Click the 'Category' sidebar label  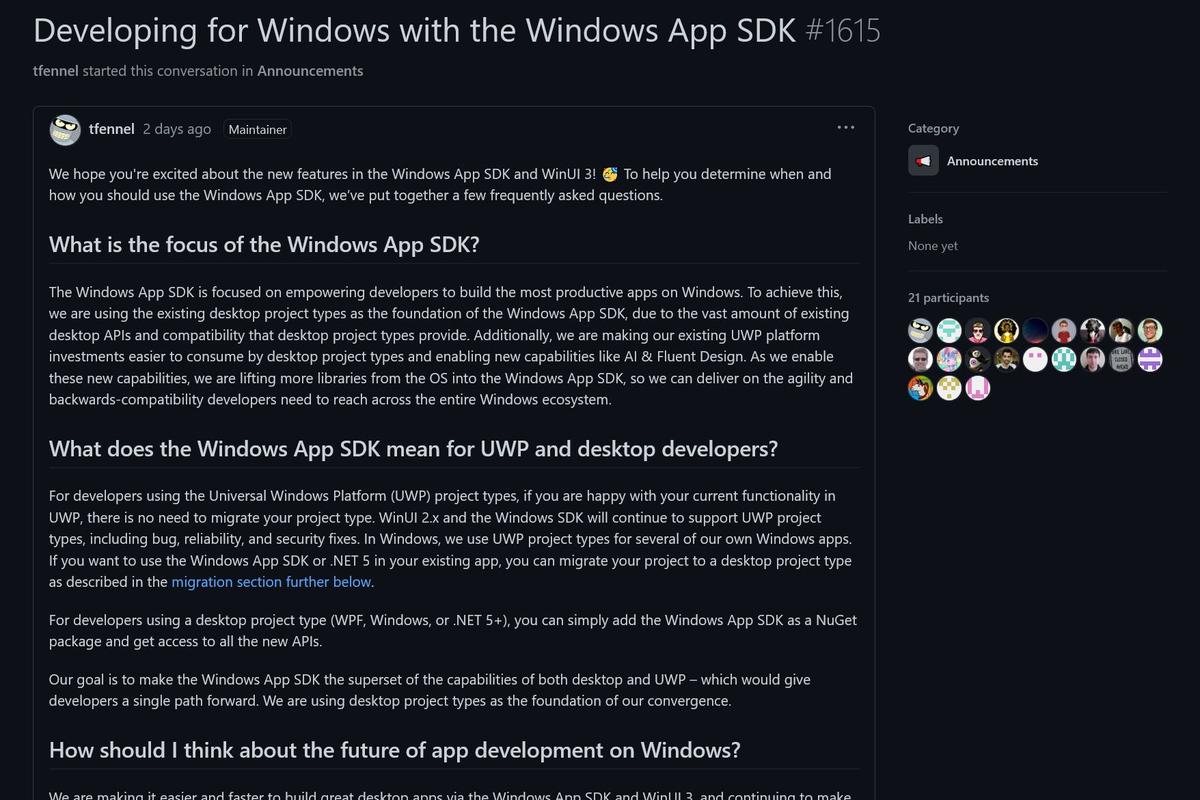(x=933, y=128)
